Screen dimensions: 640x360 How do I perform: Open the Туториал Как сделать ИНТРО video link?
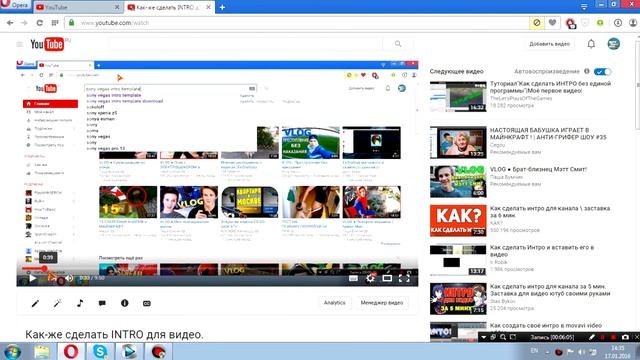pos(550,87)
